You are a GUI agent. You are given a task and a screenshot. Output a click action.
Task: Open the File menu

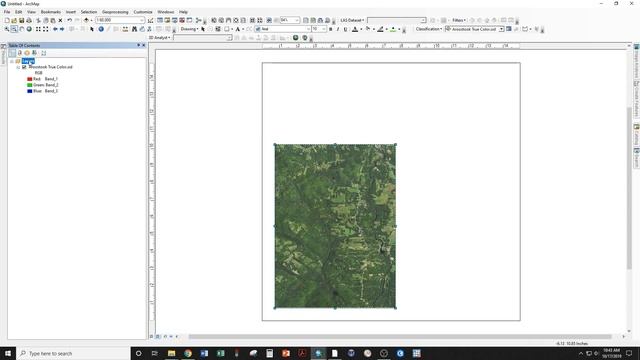click(7, 12)
